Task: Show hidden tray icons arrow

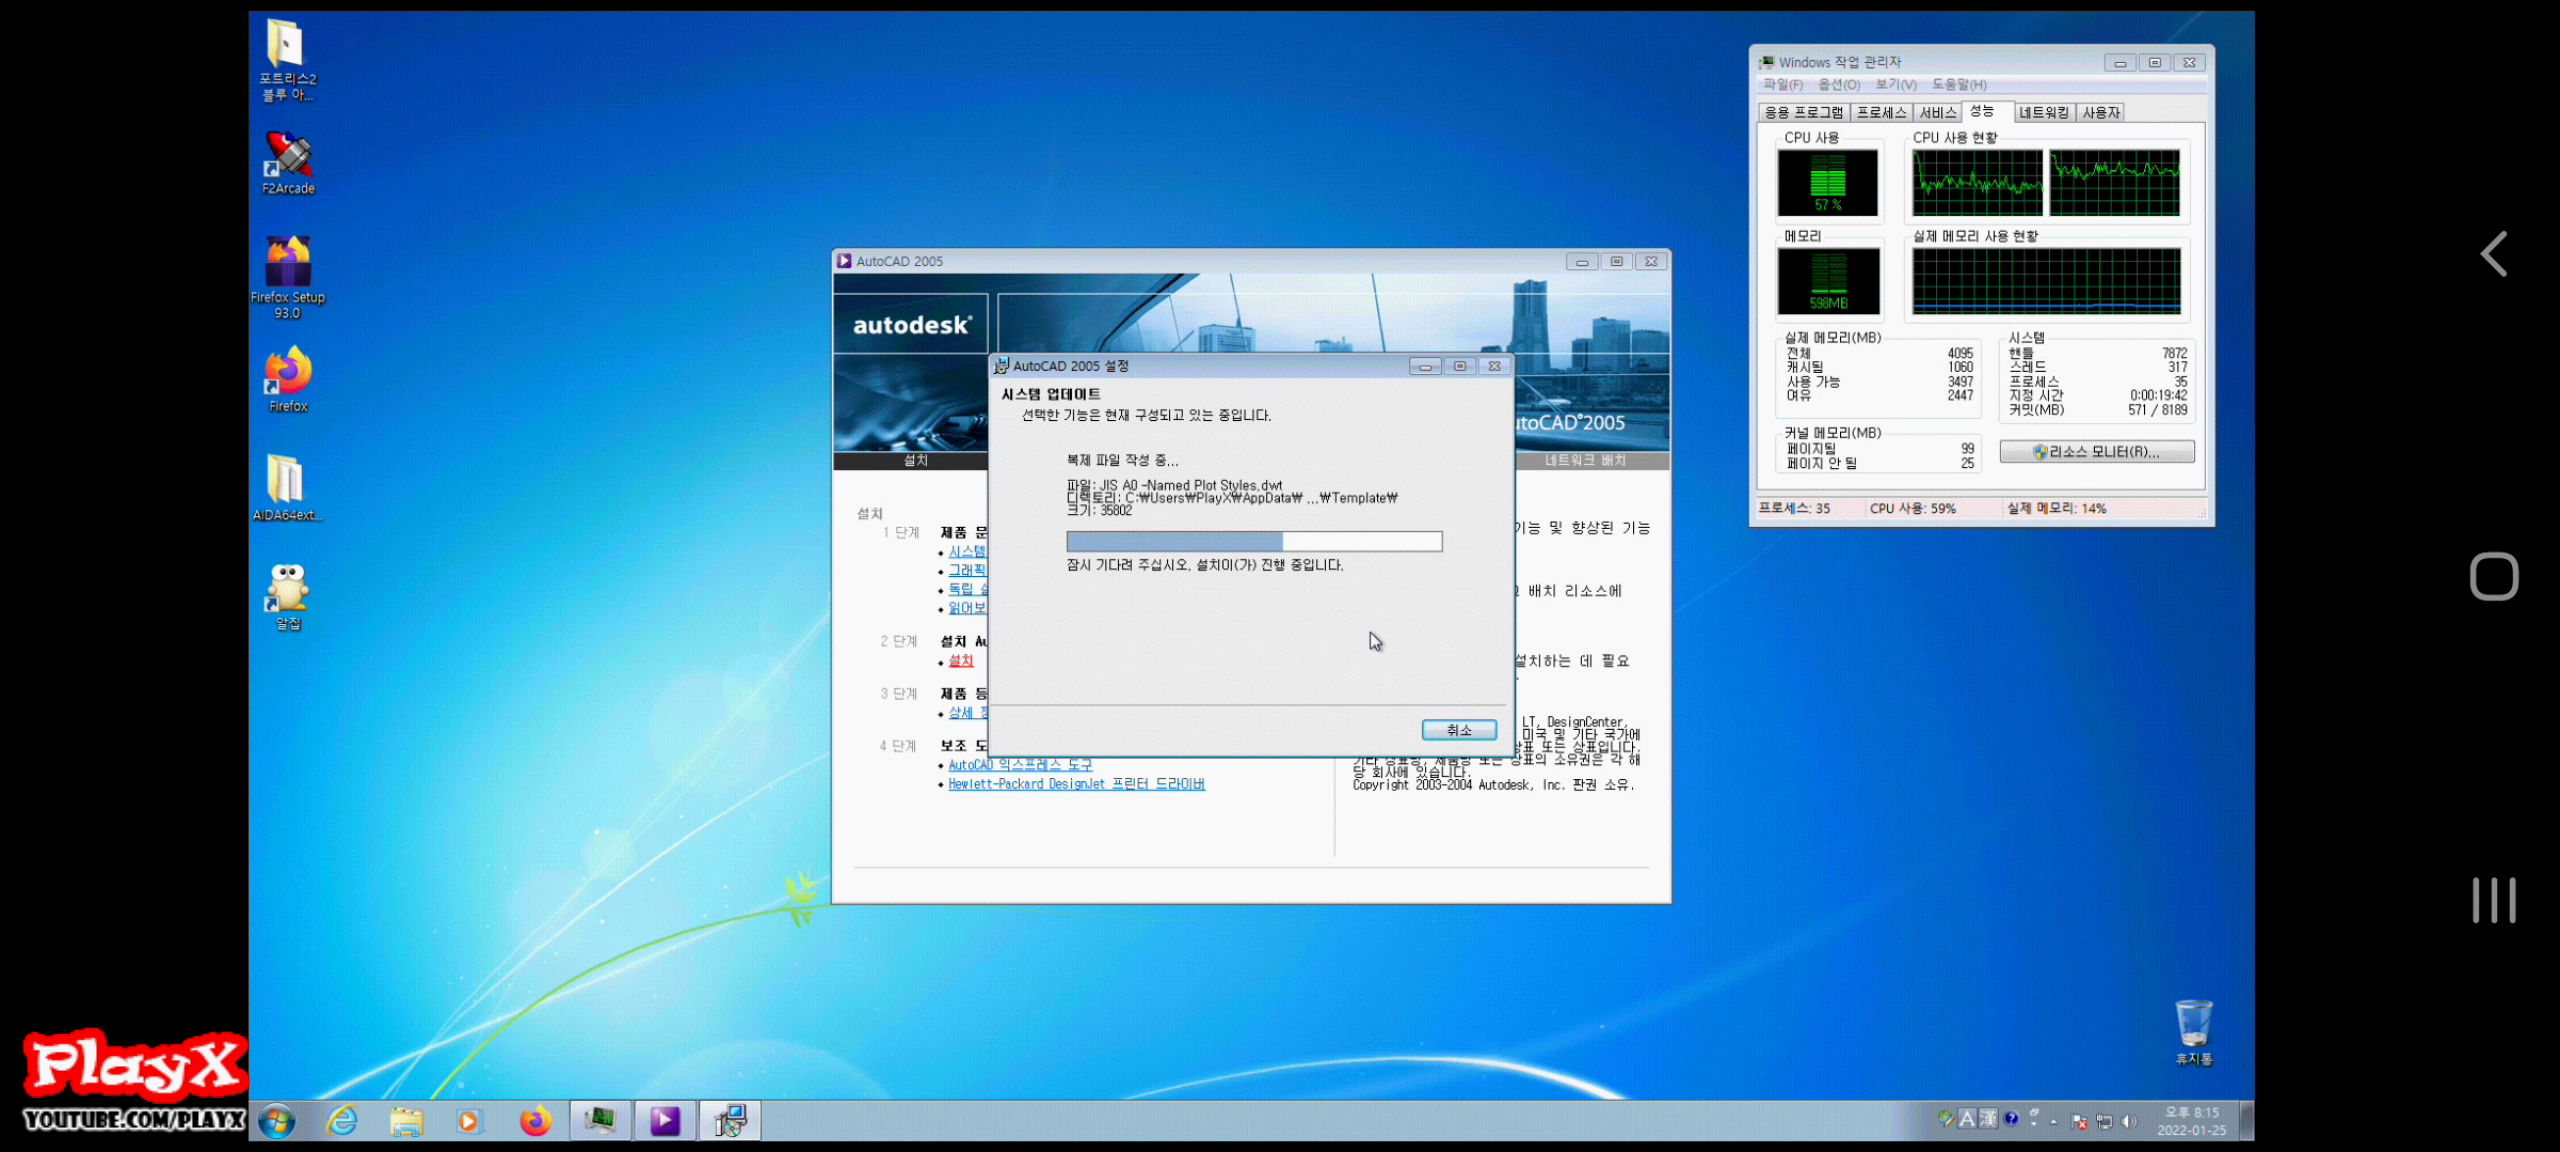Action: (2054, 1122)
